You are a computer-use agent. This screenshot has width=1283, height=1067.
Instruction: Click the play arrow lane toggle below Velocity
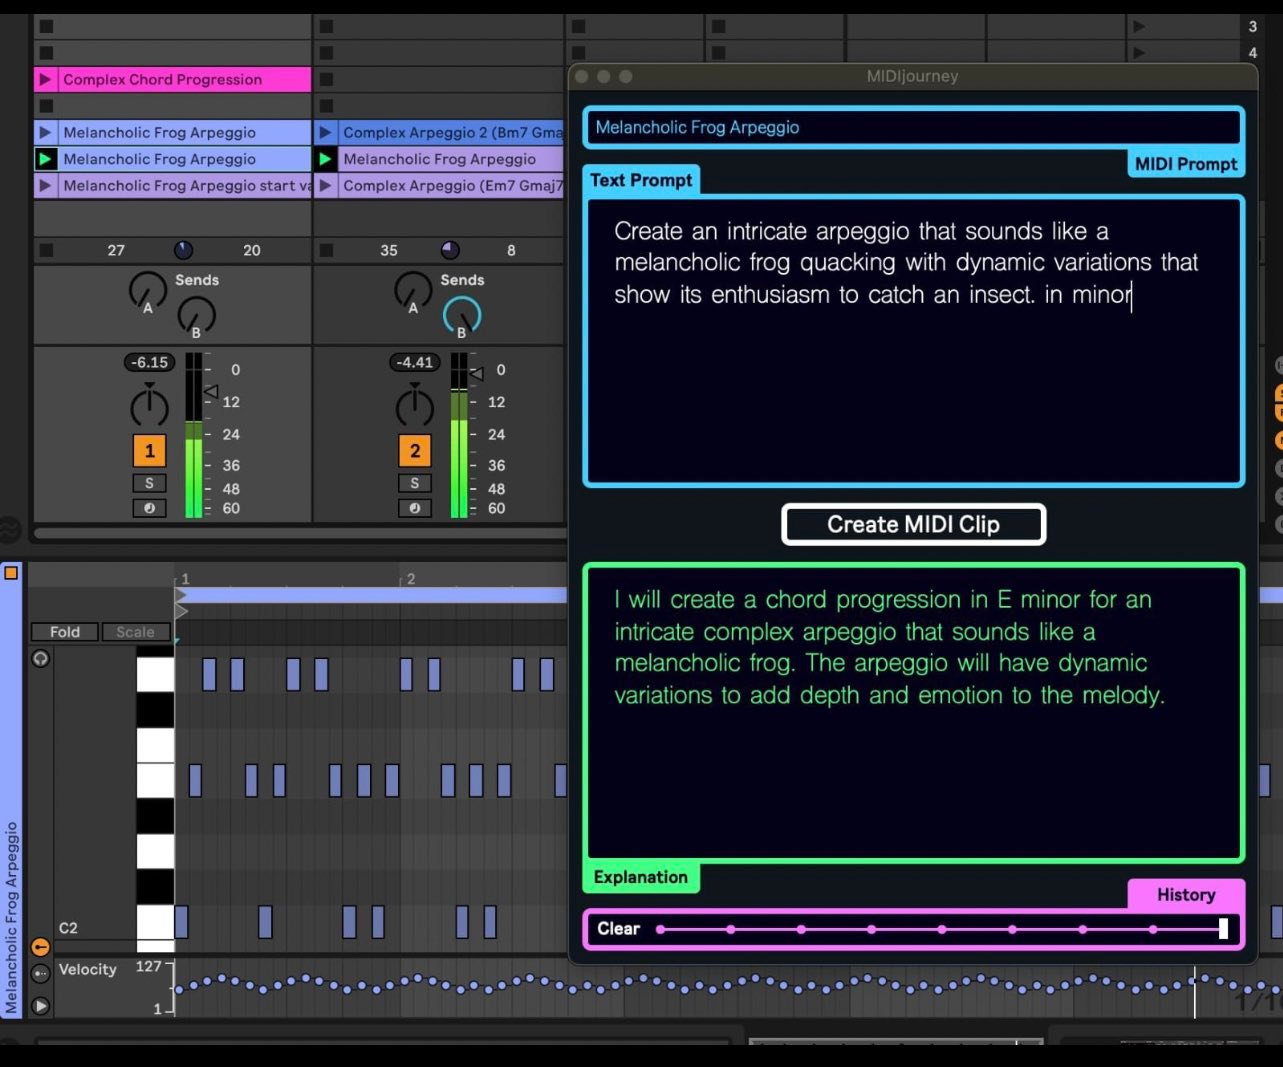[x=40, y=1006]
